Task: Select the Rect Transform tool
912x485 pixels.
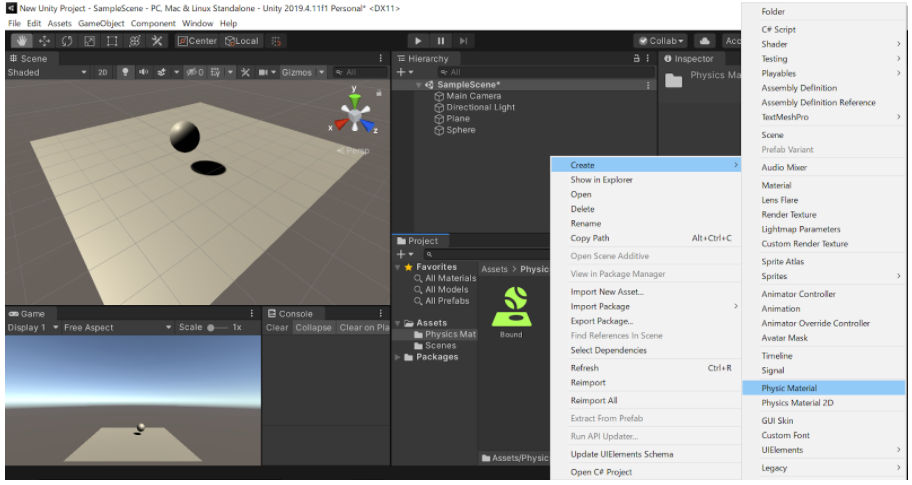Action: click(112, 41)
